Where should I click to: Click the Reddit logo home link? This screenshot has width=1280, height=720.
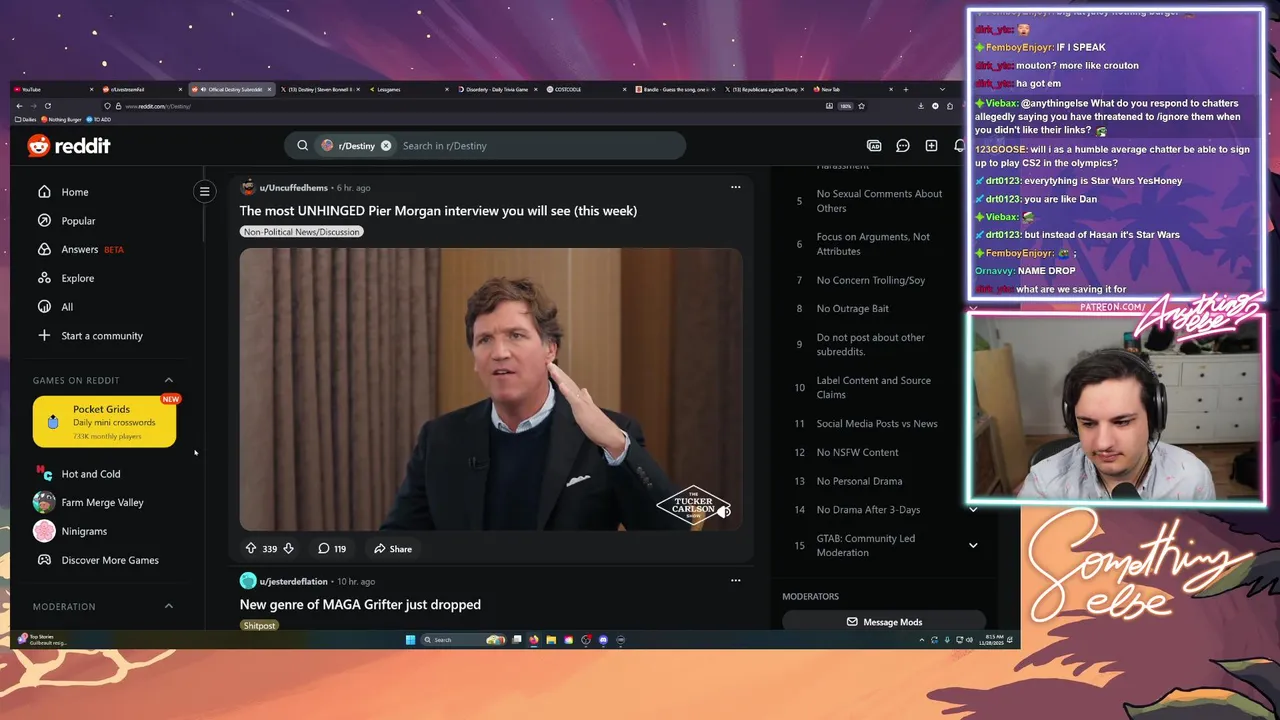[68, 146]
